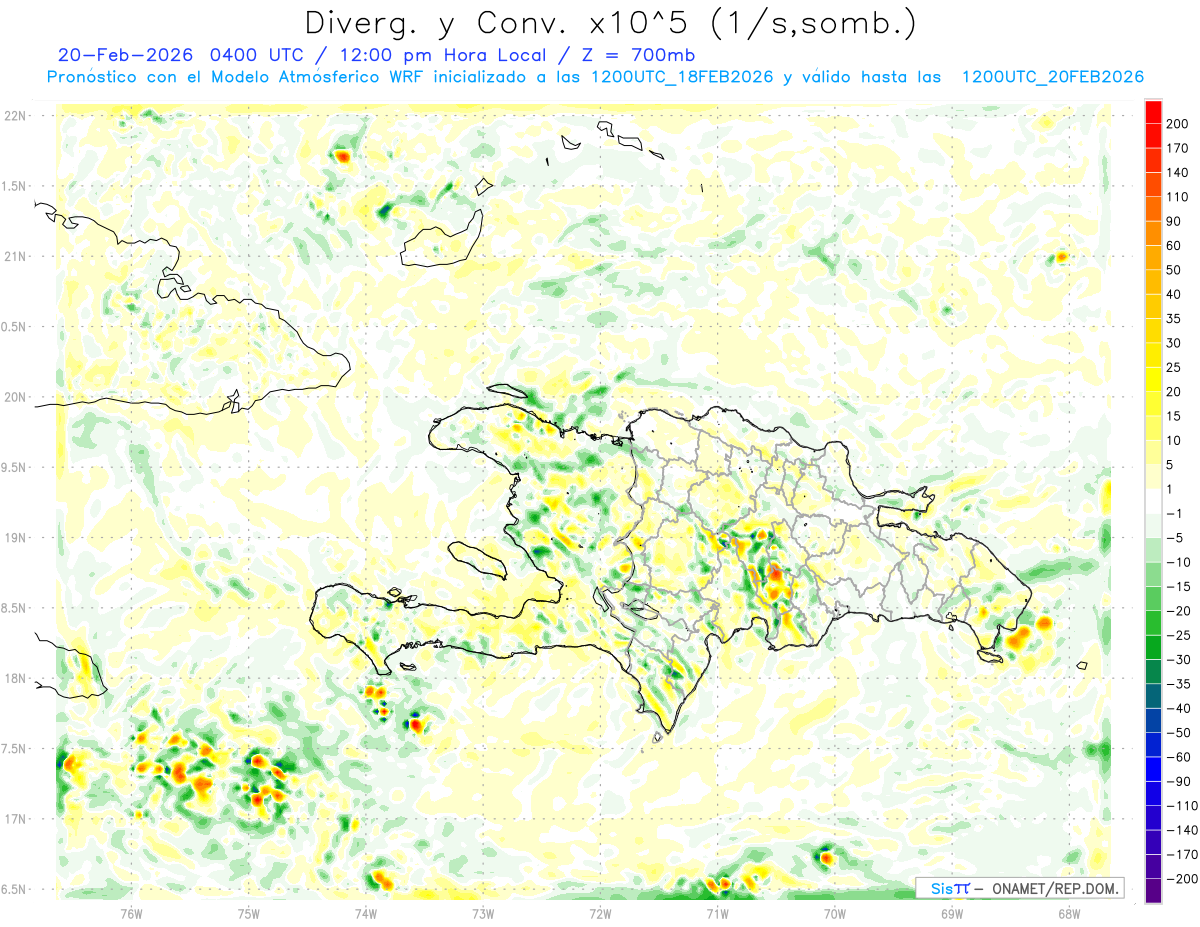Select the positive colorbar value 15
This screenshot has width=1200, height=927.
[x=1174, y=416]
